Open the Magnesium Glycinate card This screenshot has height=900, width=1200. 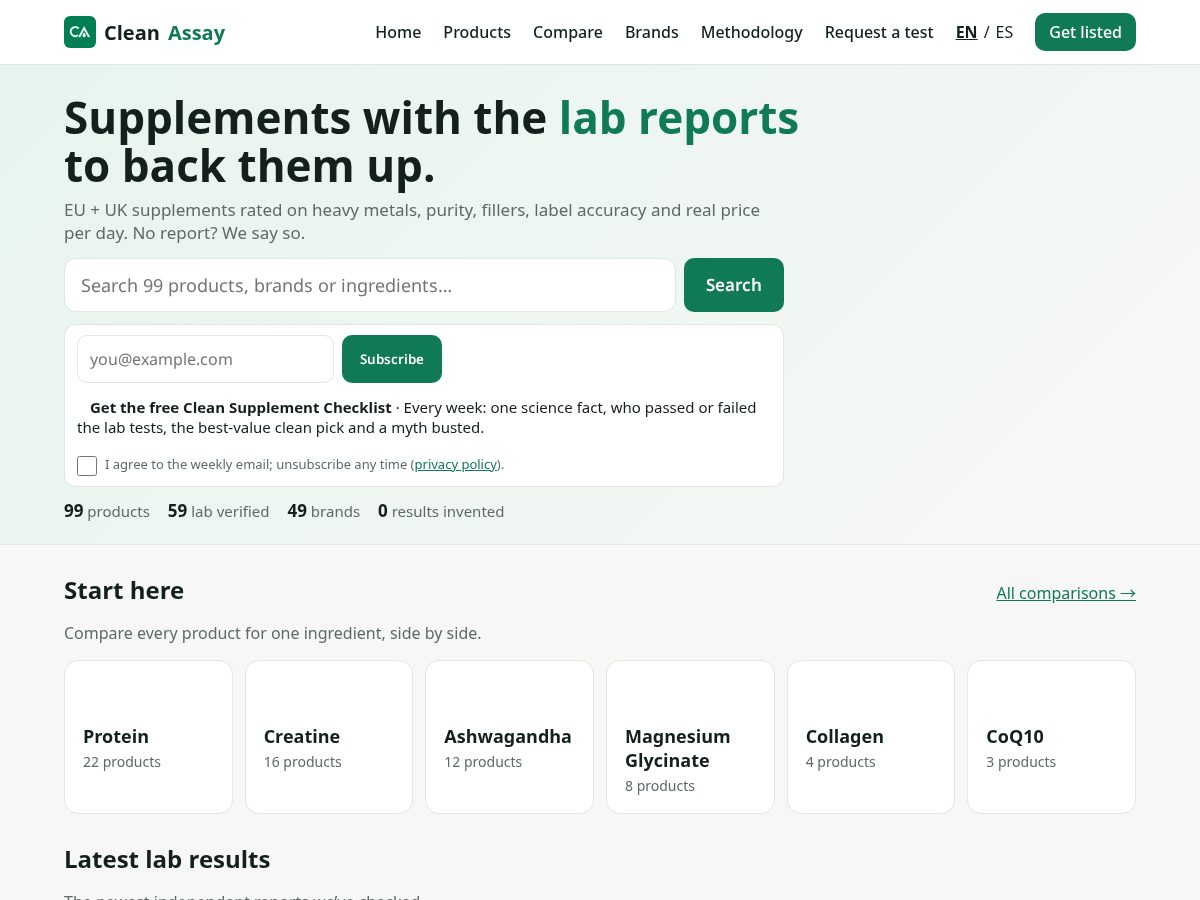(690, 737)
